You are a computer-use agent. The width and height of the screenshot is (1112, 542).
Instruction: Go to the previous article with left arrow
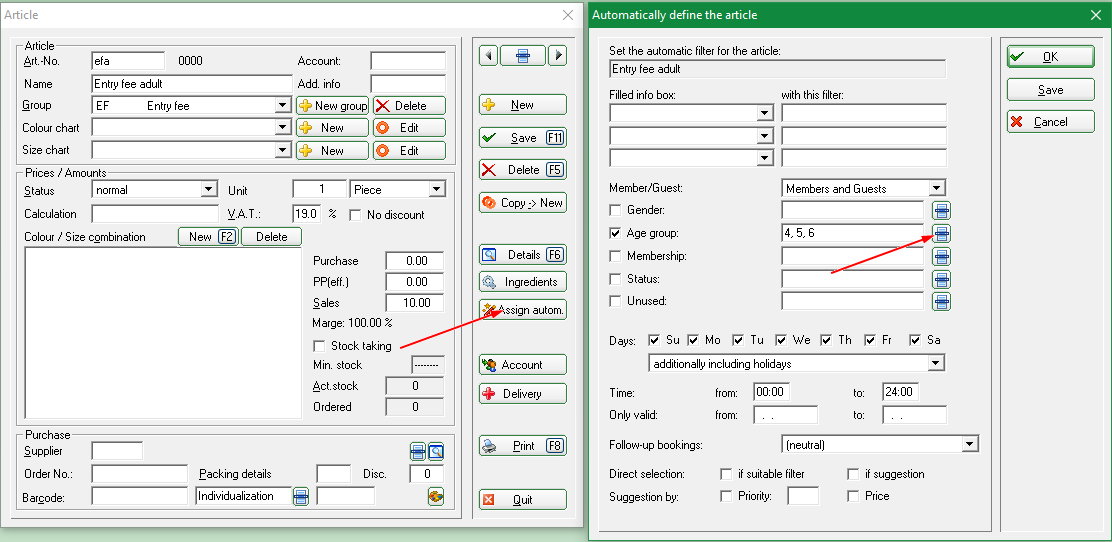[488, 56]
